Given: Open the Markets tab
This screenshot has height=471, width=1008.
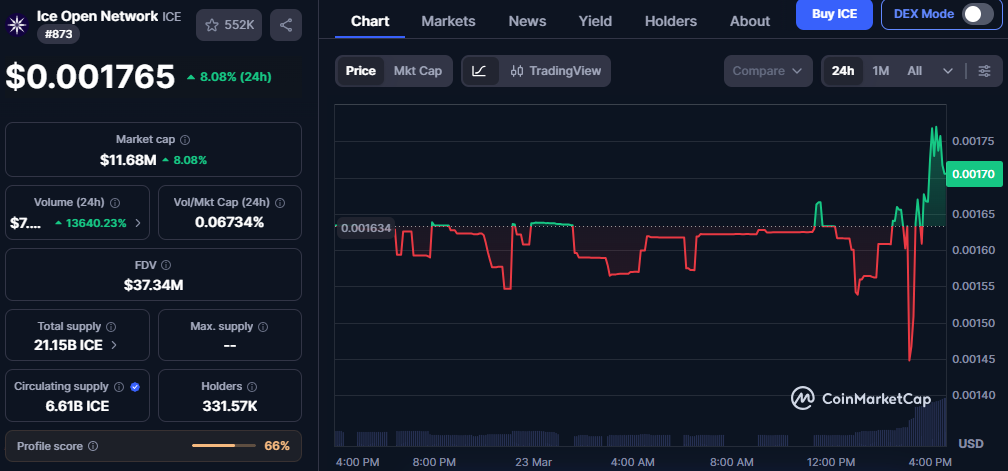Looking at the screenshot, I should click(x=448, y=21).
